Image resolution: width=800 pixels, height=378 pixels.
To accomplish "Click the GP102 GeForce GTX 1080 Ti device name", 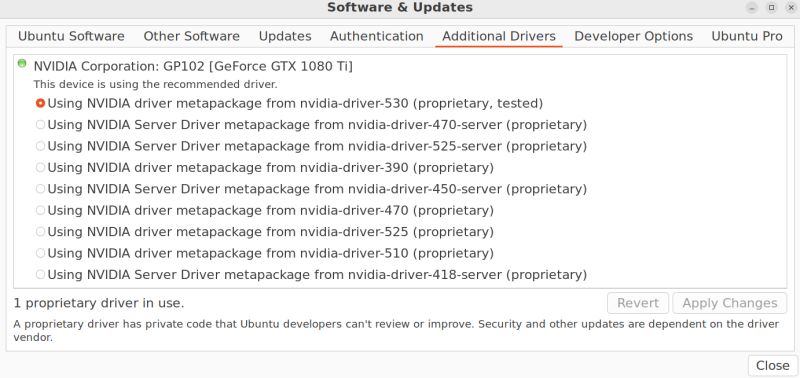I will (193, 66).
